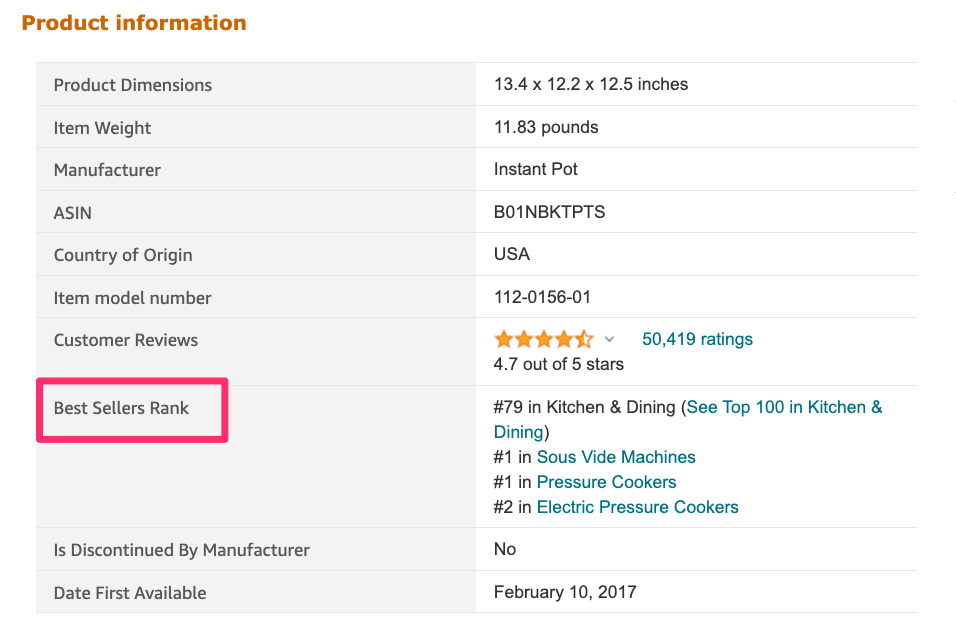
Task: Click the ASIN value B01NBKTPTS
Action: 549,212
